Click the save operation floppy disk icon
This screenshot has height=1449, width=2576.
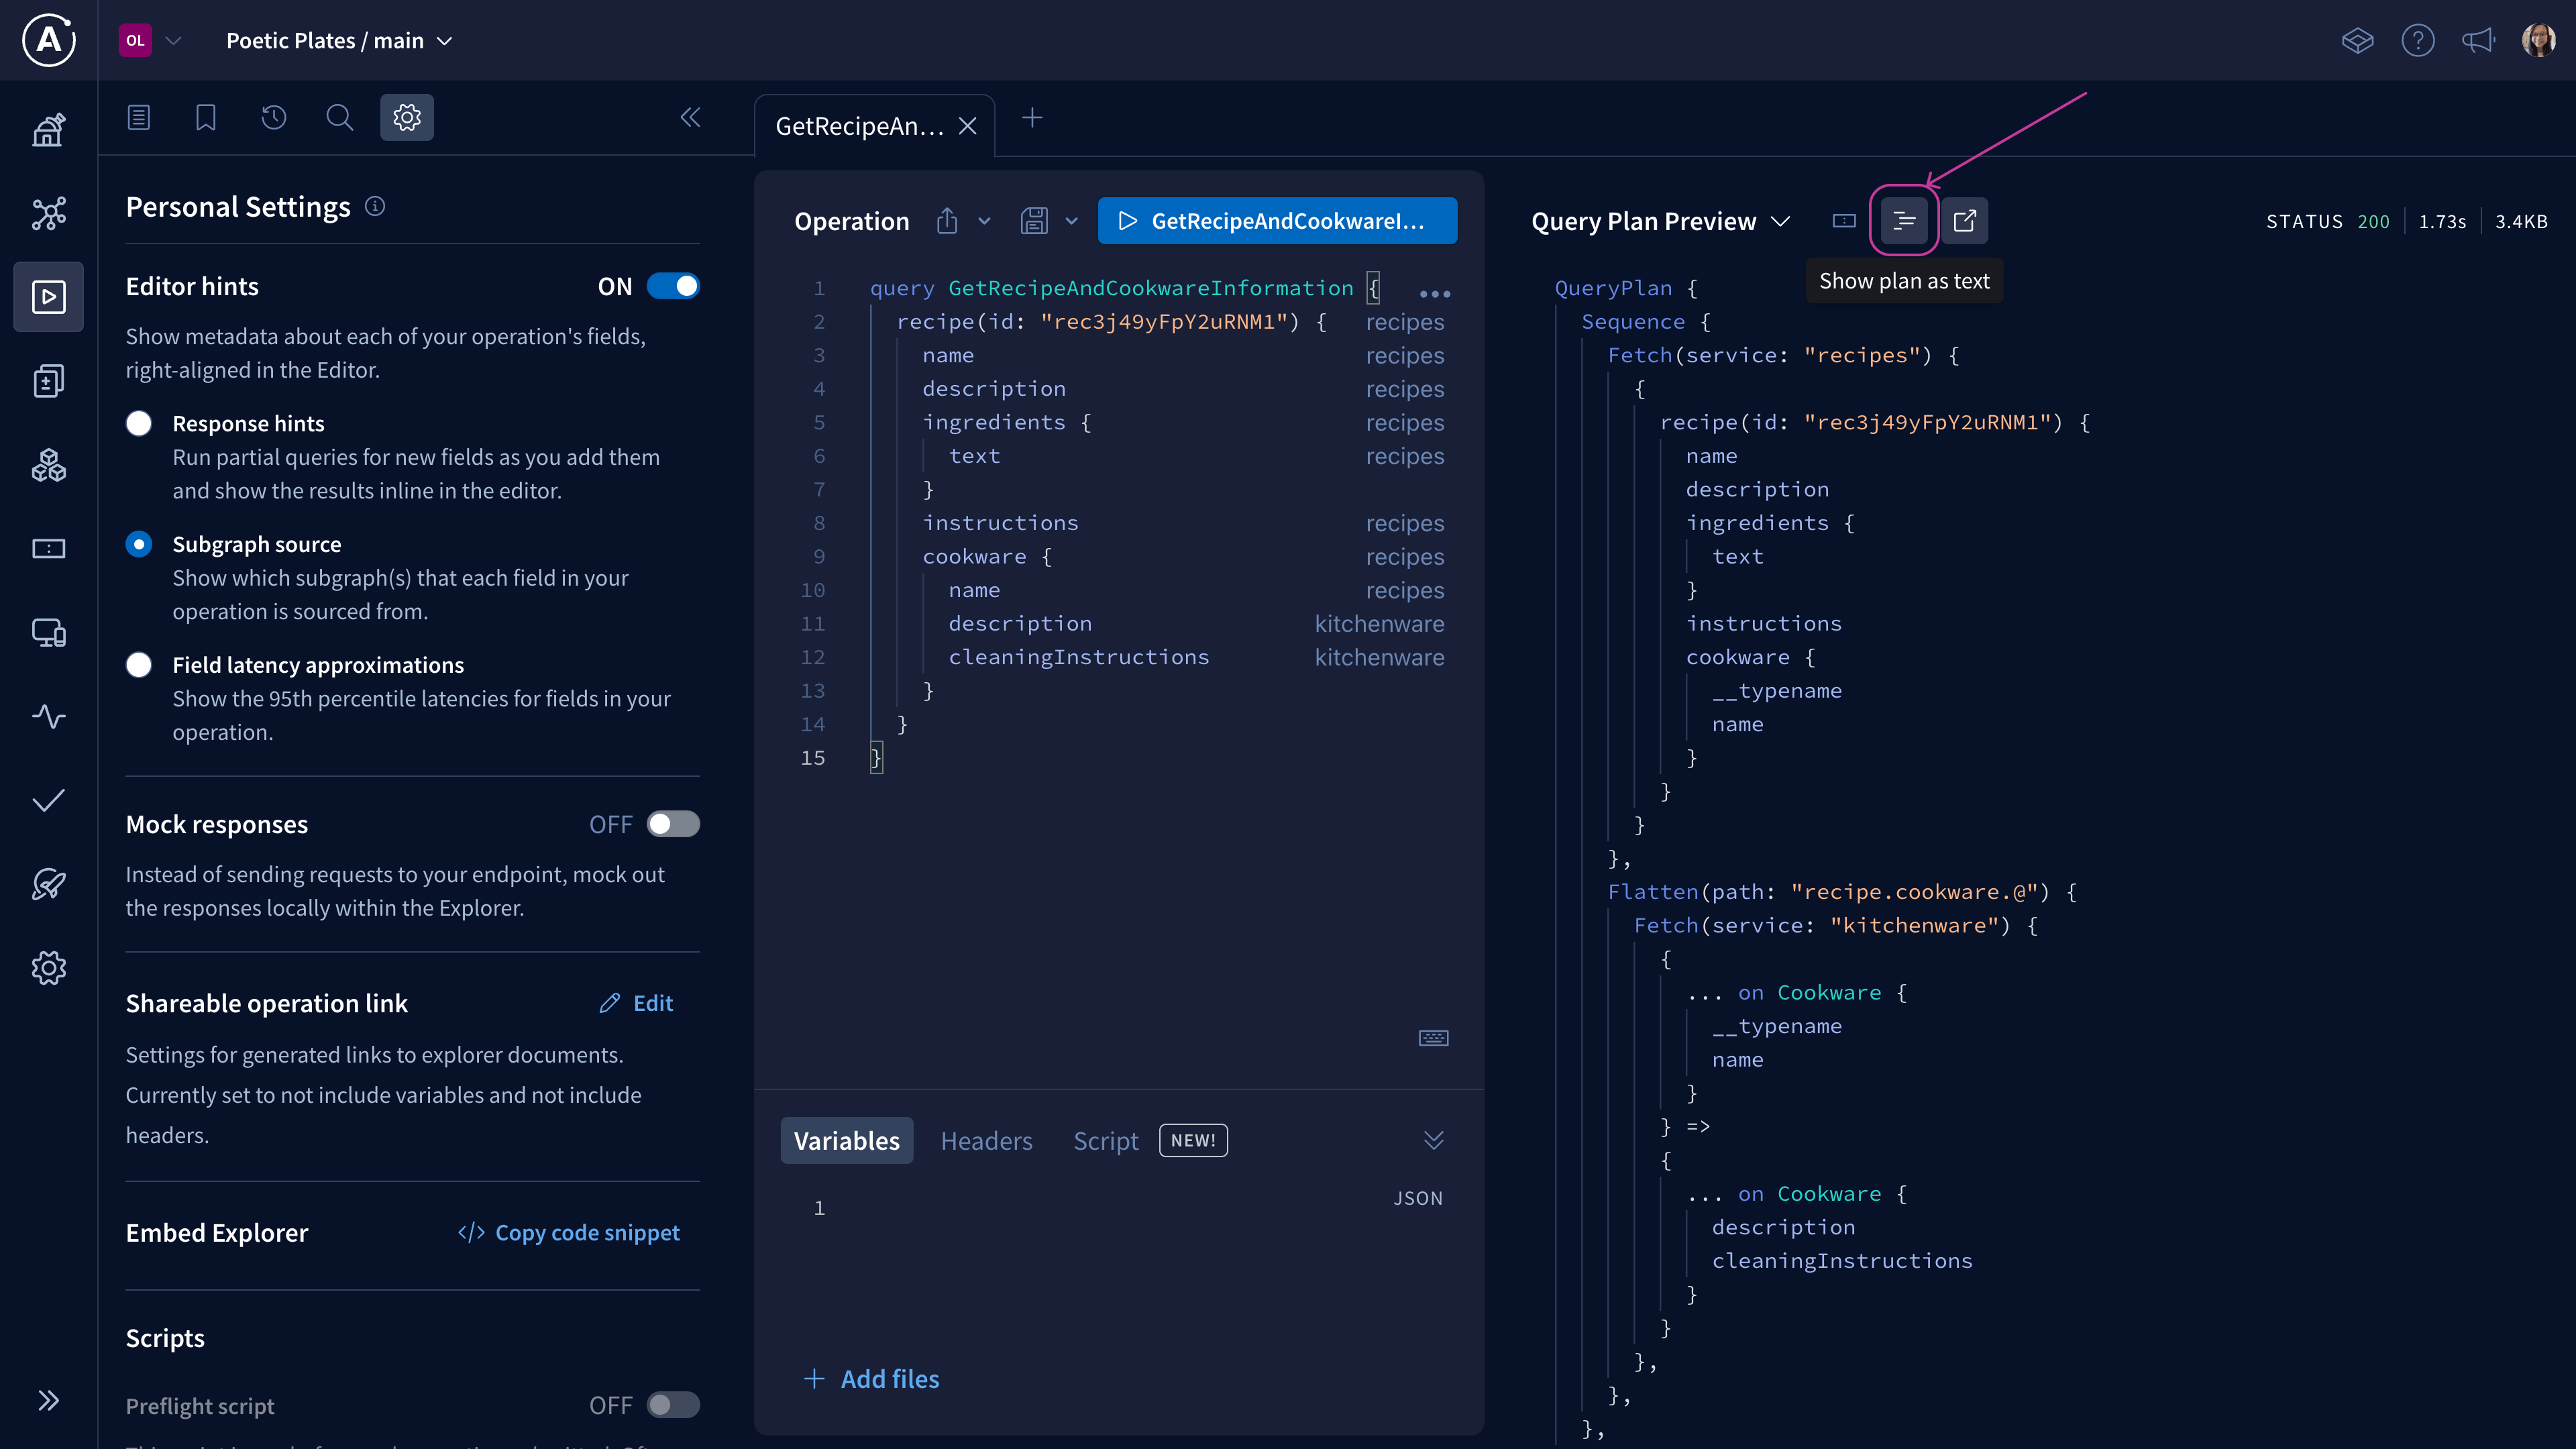pos(1034,221)
